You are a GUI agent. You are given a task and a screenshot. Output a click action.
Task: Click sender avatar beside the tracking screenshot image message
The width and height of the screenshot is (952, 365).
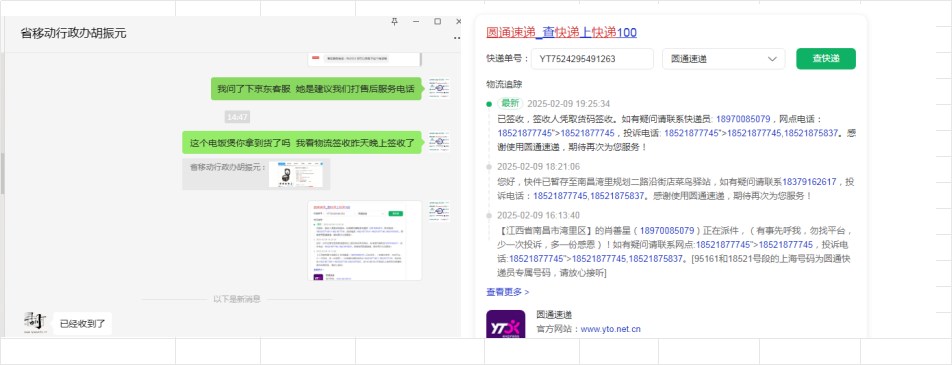(x=438, y=211)
